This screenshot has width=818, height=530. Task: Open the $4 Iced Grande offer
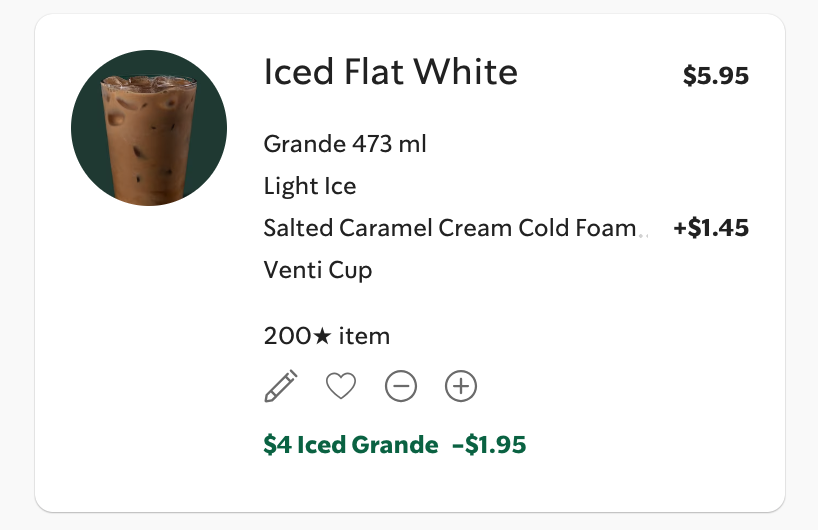350,445
